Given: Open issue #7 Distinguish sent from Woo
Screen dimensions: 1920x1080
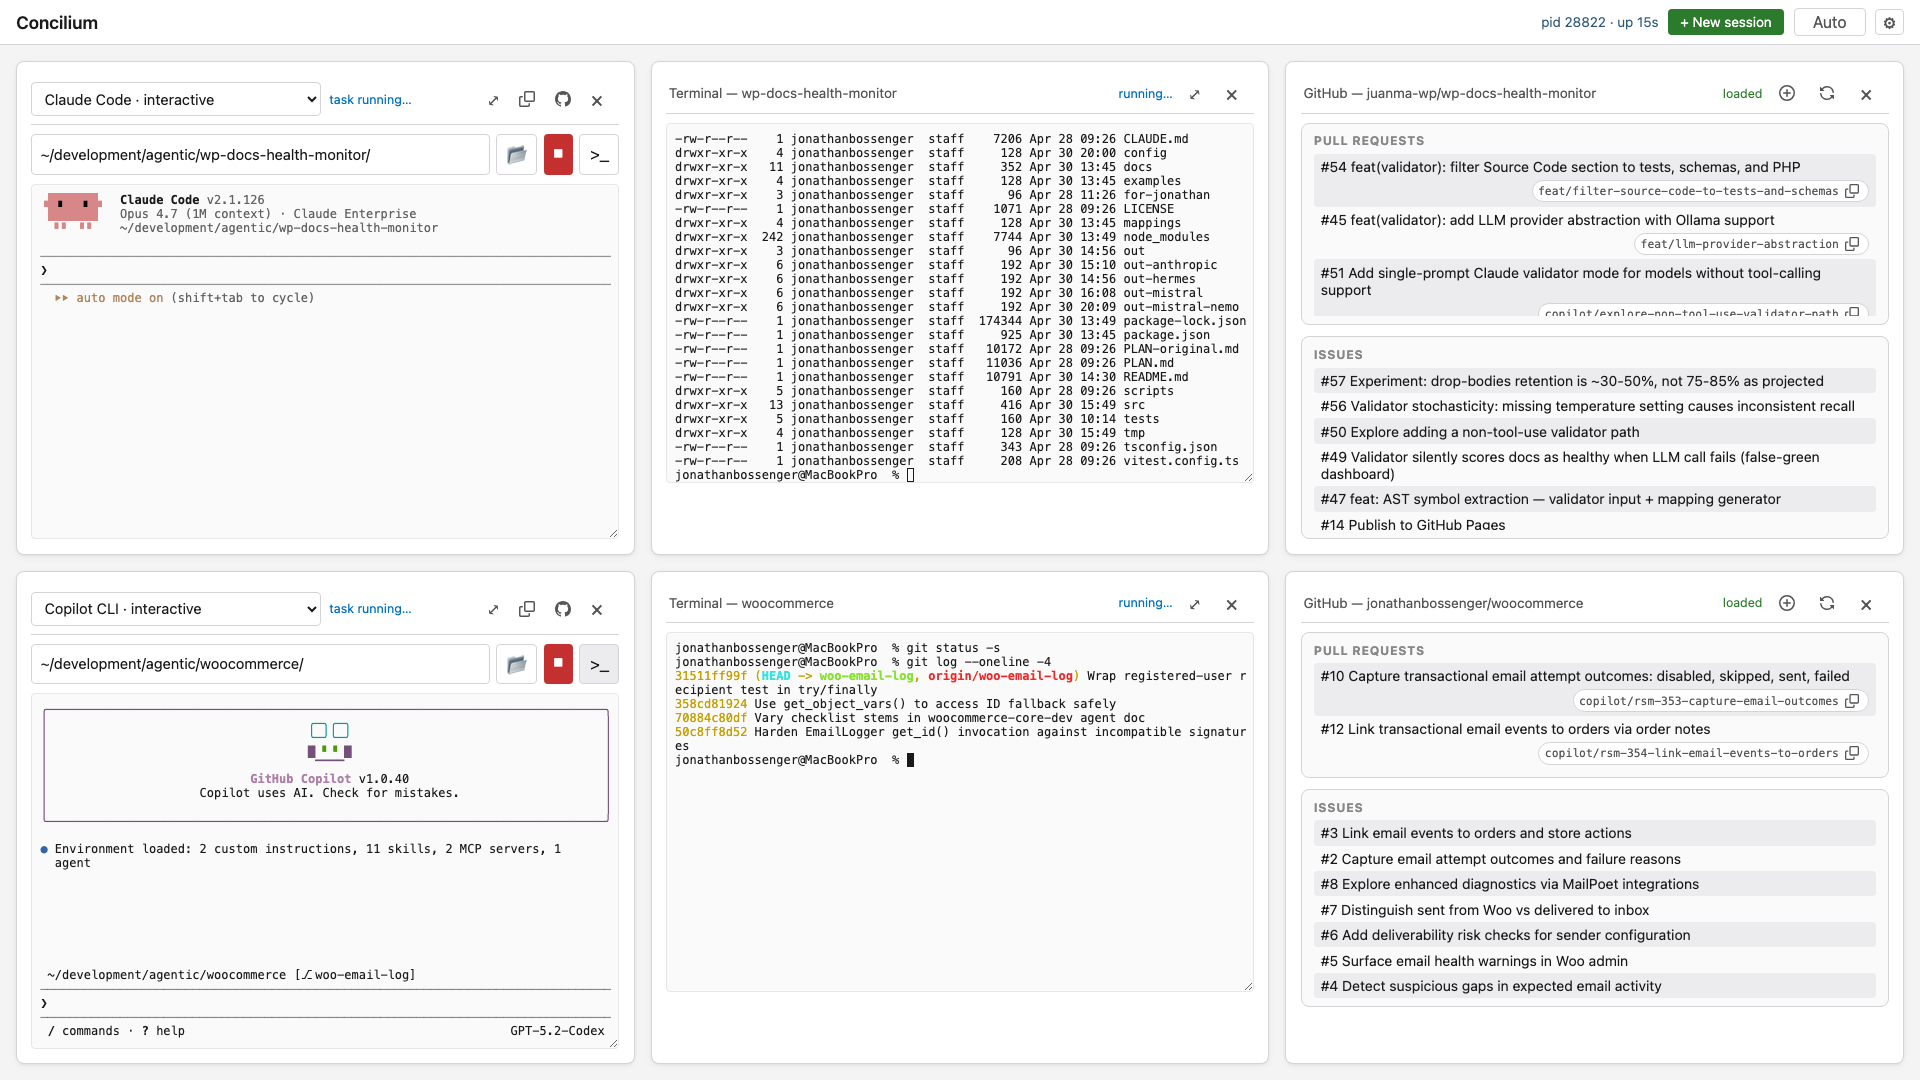Looking at the screenshot, I should pyautogui.click(x=1594, y=910).
